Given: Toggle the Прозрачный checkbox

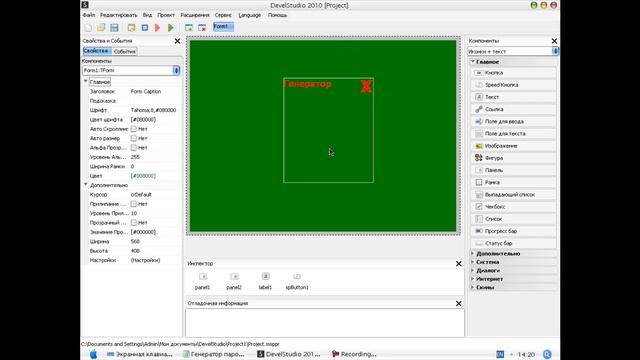Looking at the screenshot, I should (x=133, y=223).
